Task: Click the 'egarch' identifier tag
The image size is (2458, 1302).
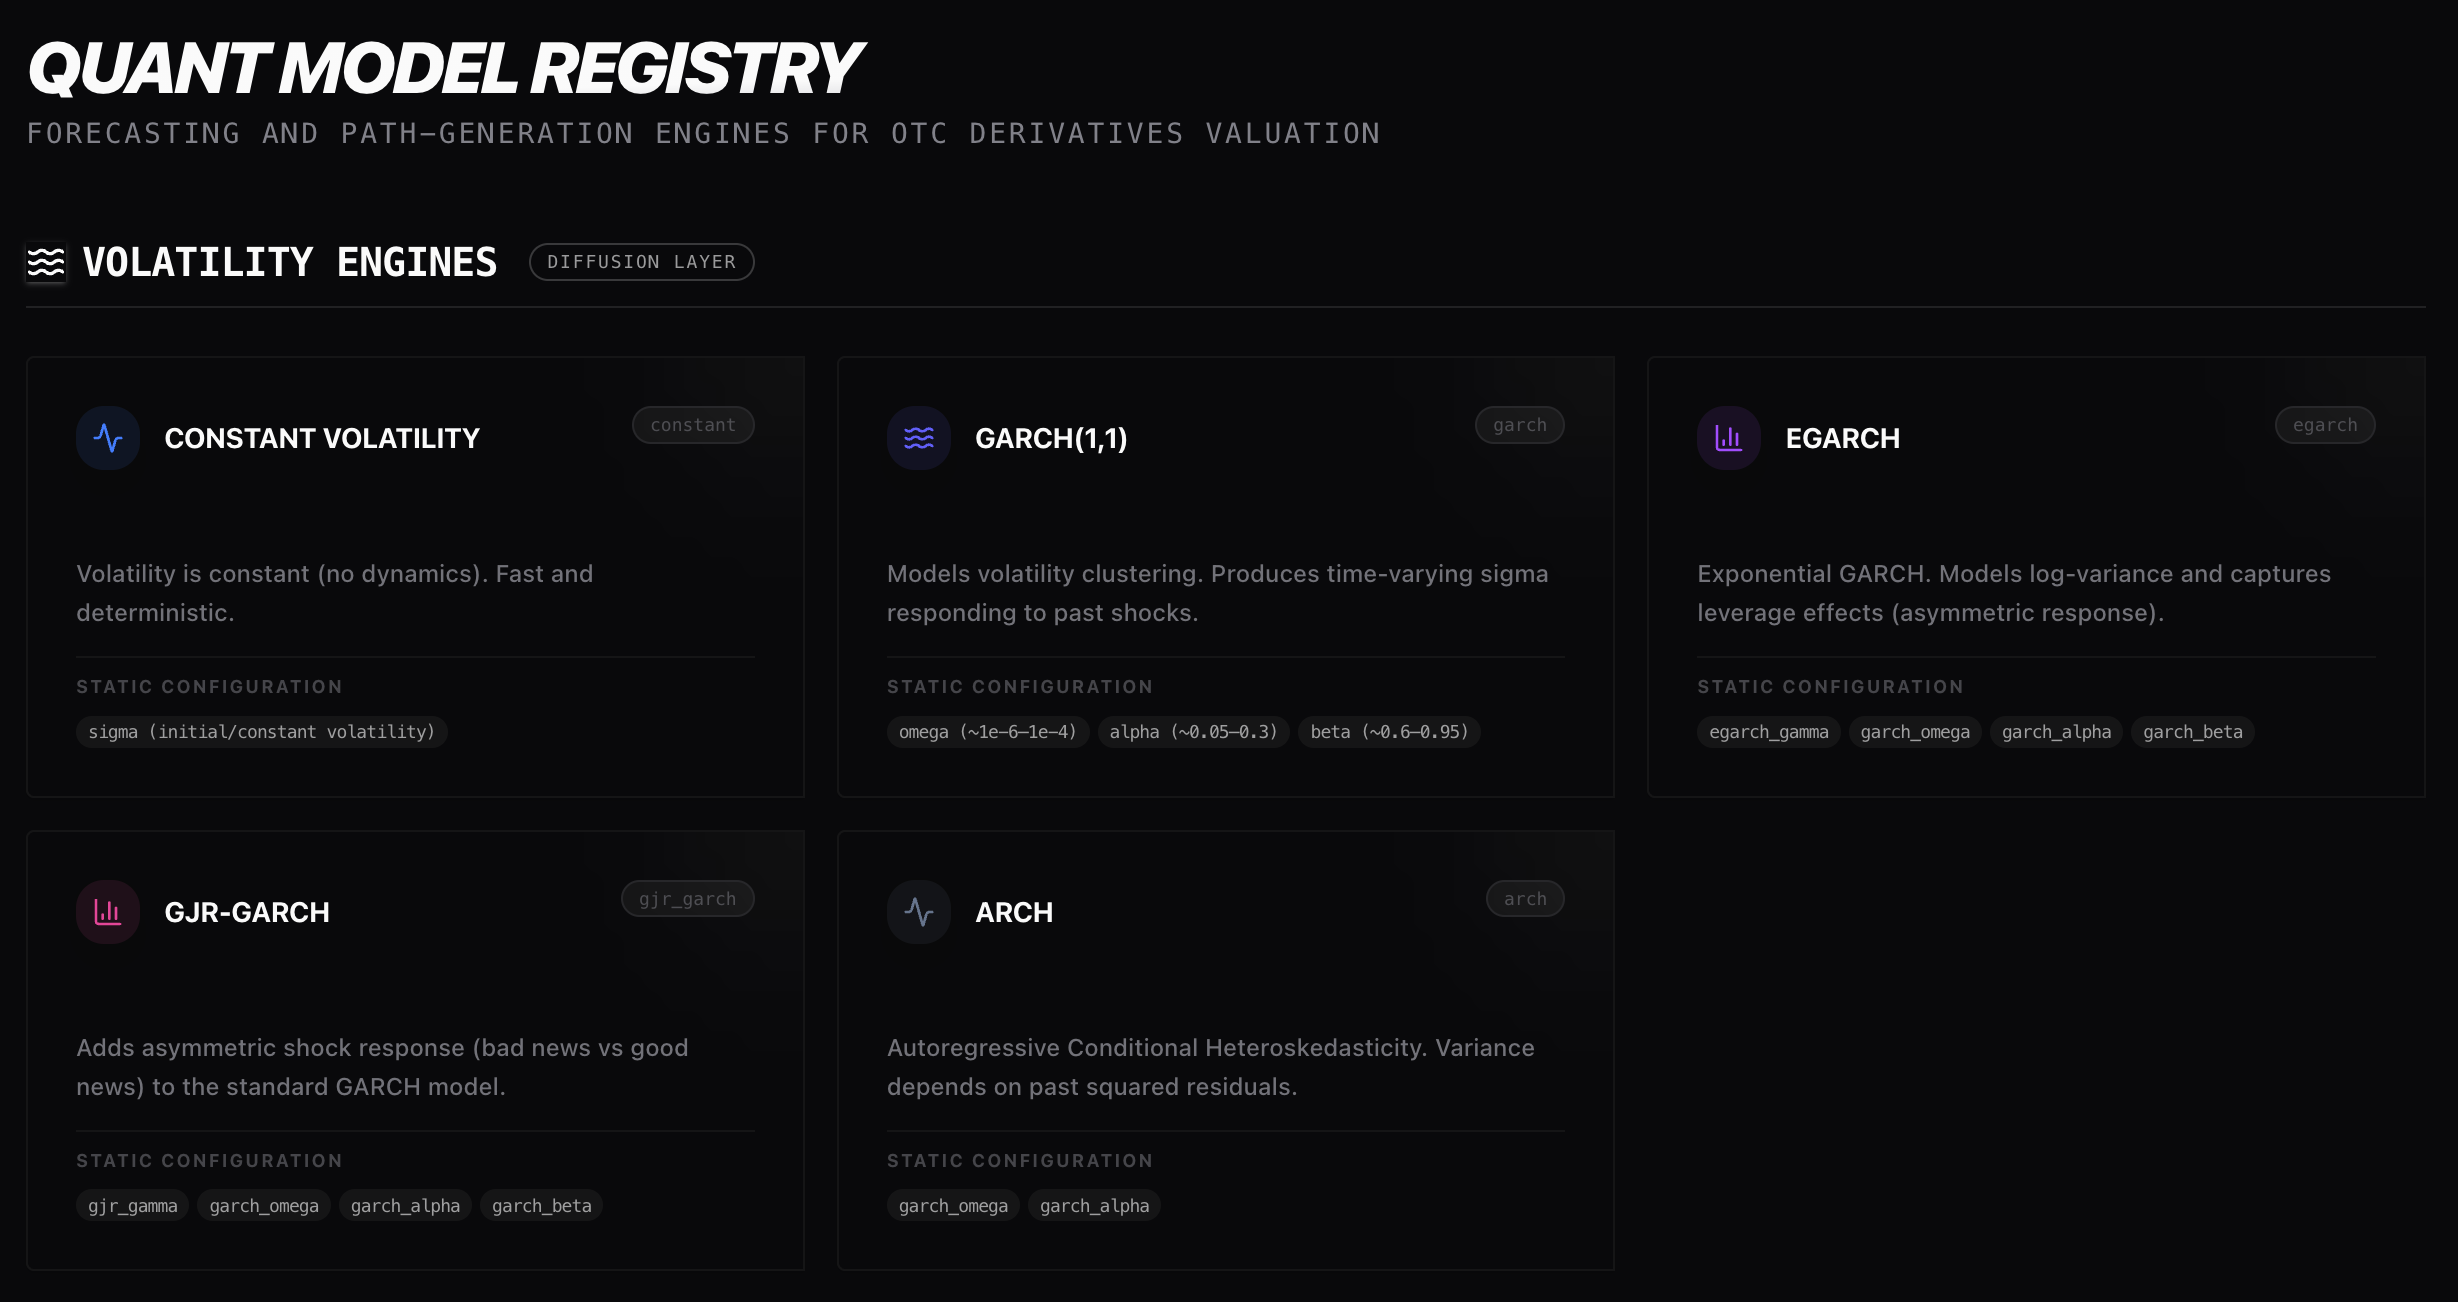Action: coord(2324,425)
